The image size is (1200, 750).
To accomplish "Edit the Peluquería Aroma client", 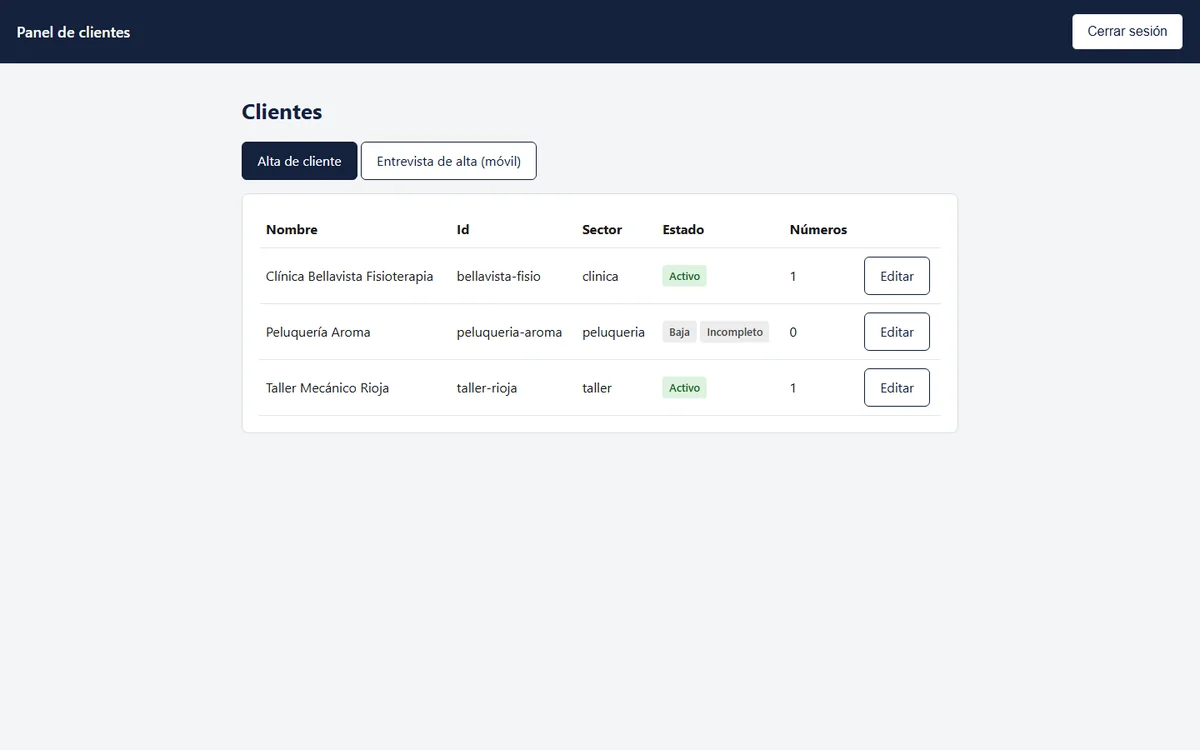I will click(897, 332).
